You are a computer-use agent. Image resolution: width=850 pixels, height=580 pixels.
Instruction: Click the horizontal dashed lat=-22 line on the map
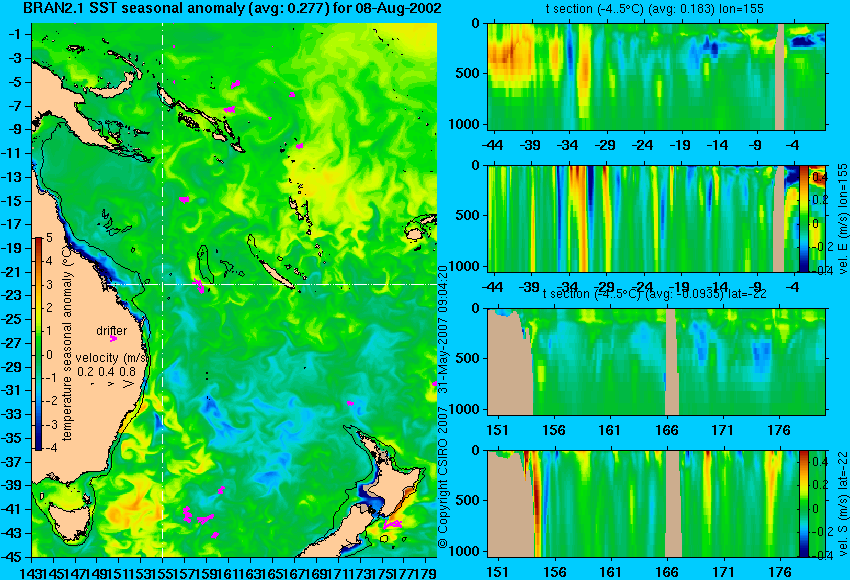[x=271, y=285]
